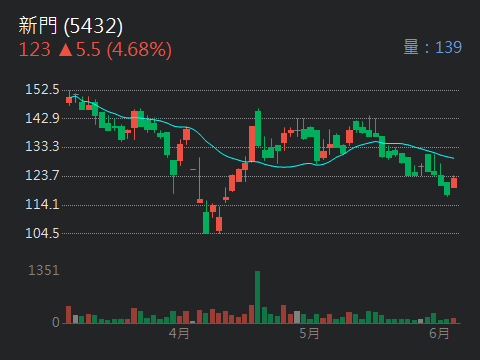Click the 1351 volume axis label

44,270
